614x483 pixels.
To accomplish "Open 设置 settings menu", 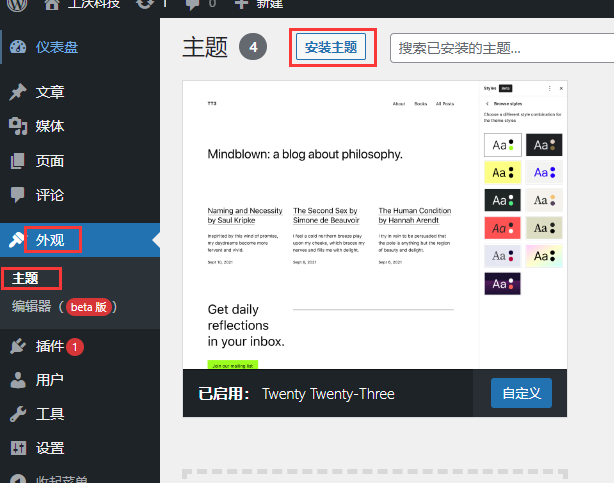I will 50,448.
